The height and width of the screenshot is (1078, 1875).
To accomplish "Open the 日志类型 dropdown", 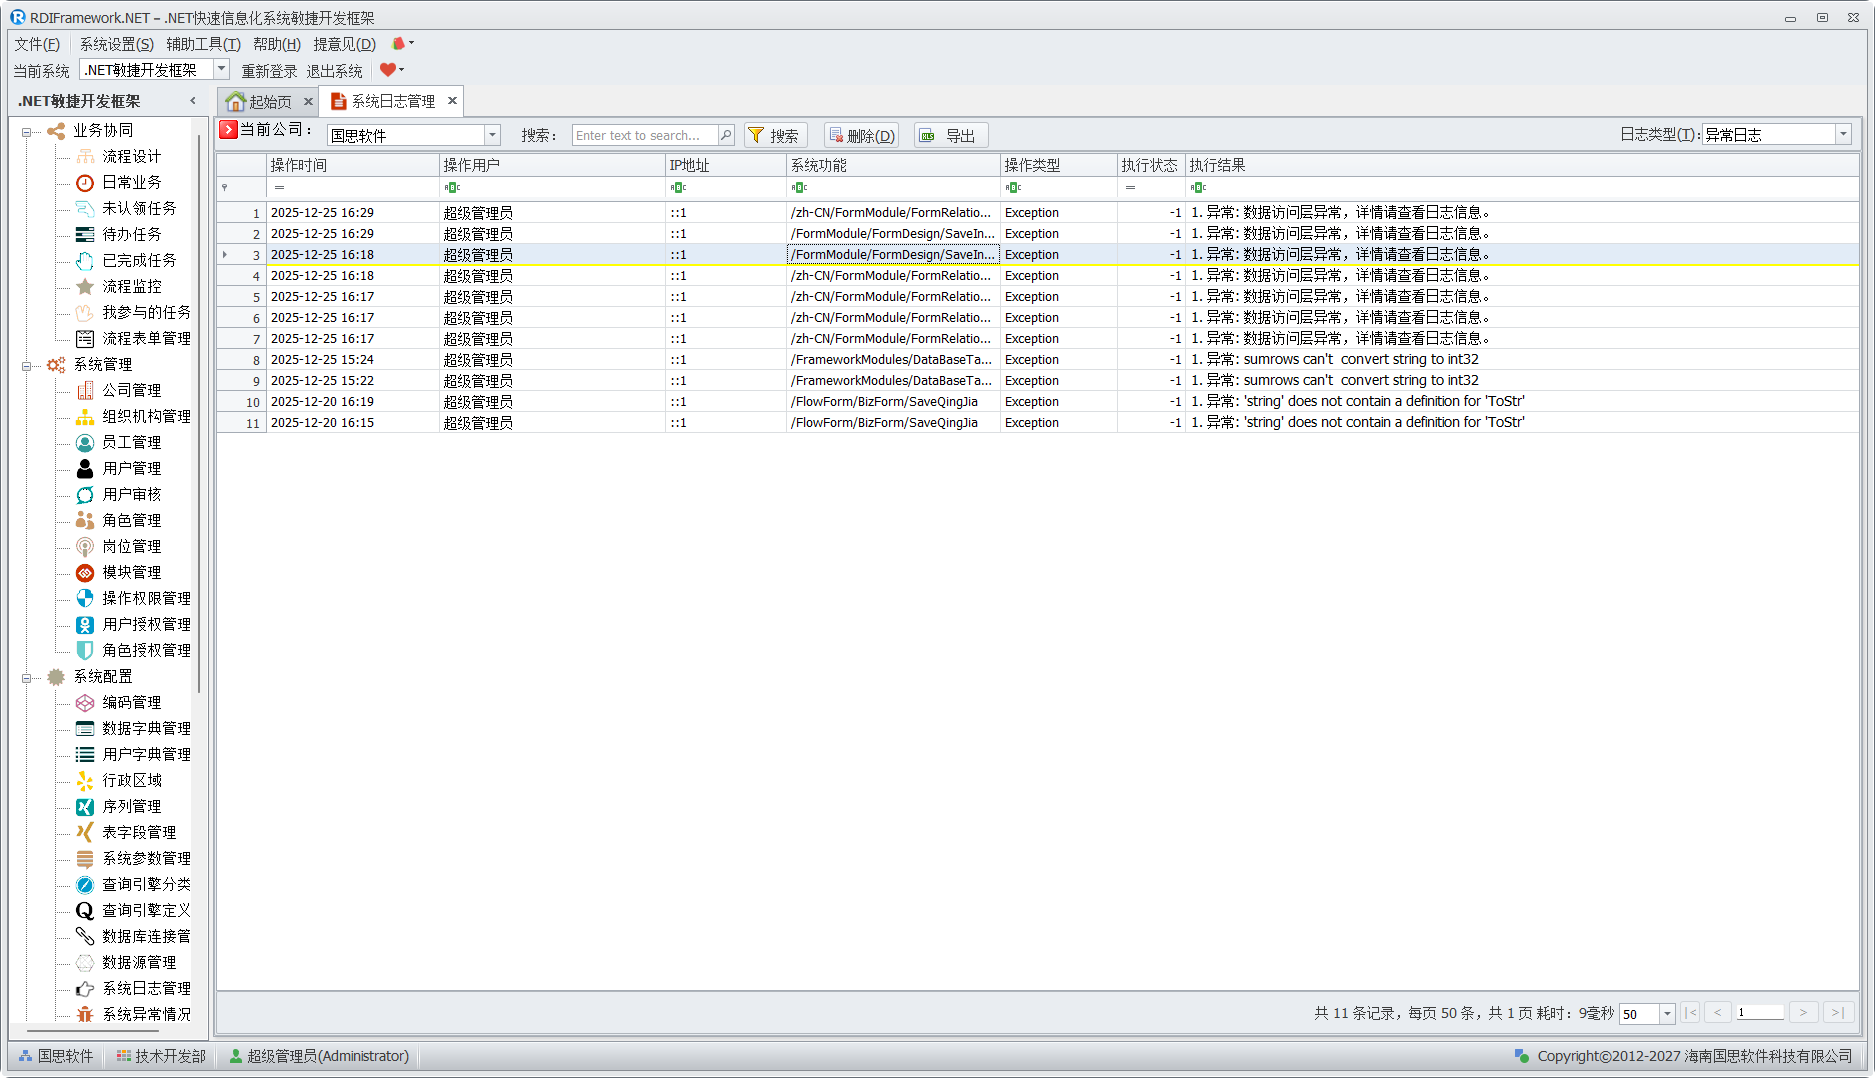I will [x=1843, y=135].
